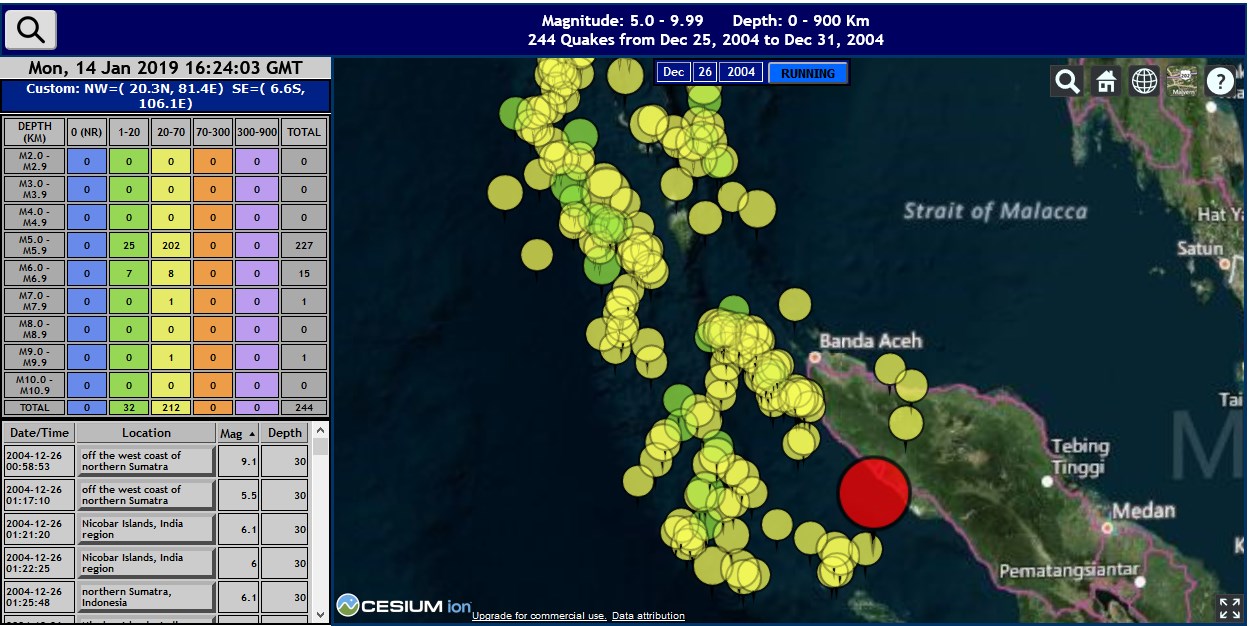This screenshot has height=626, width=1249.
Task: Click the Depth column header
Action: click(x=285, y=433)
